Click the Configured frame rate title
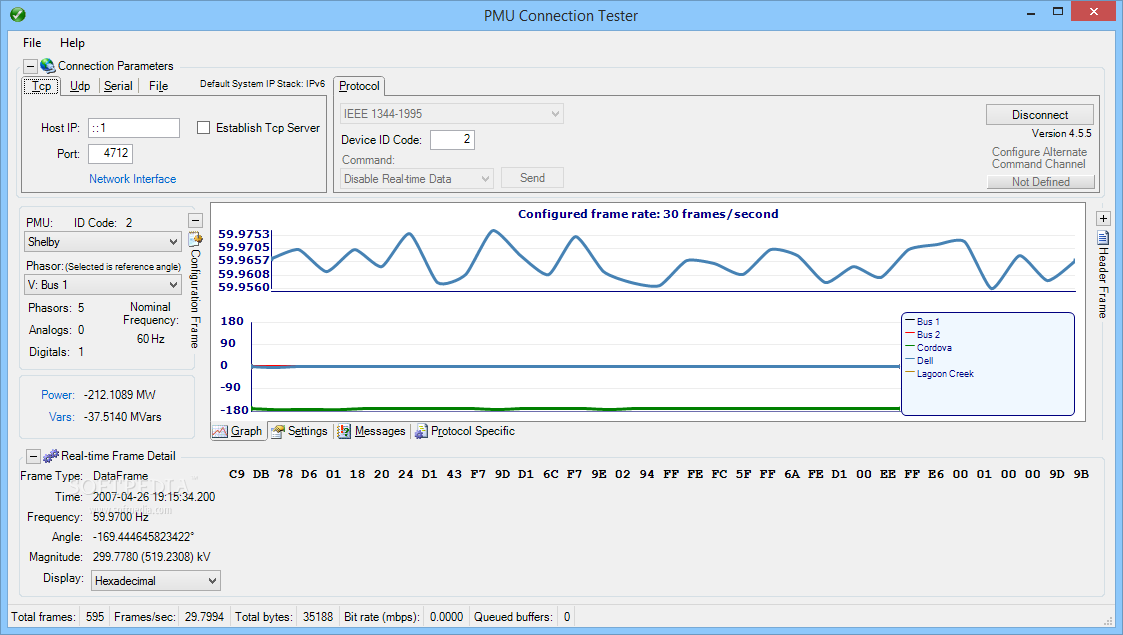The width and height of the screenshot is (1123, 635). pyautogui.click(x=648, y=214)
